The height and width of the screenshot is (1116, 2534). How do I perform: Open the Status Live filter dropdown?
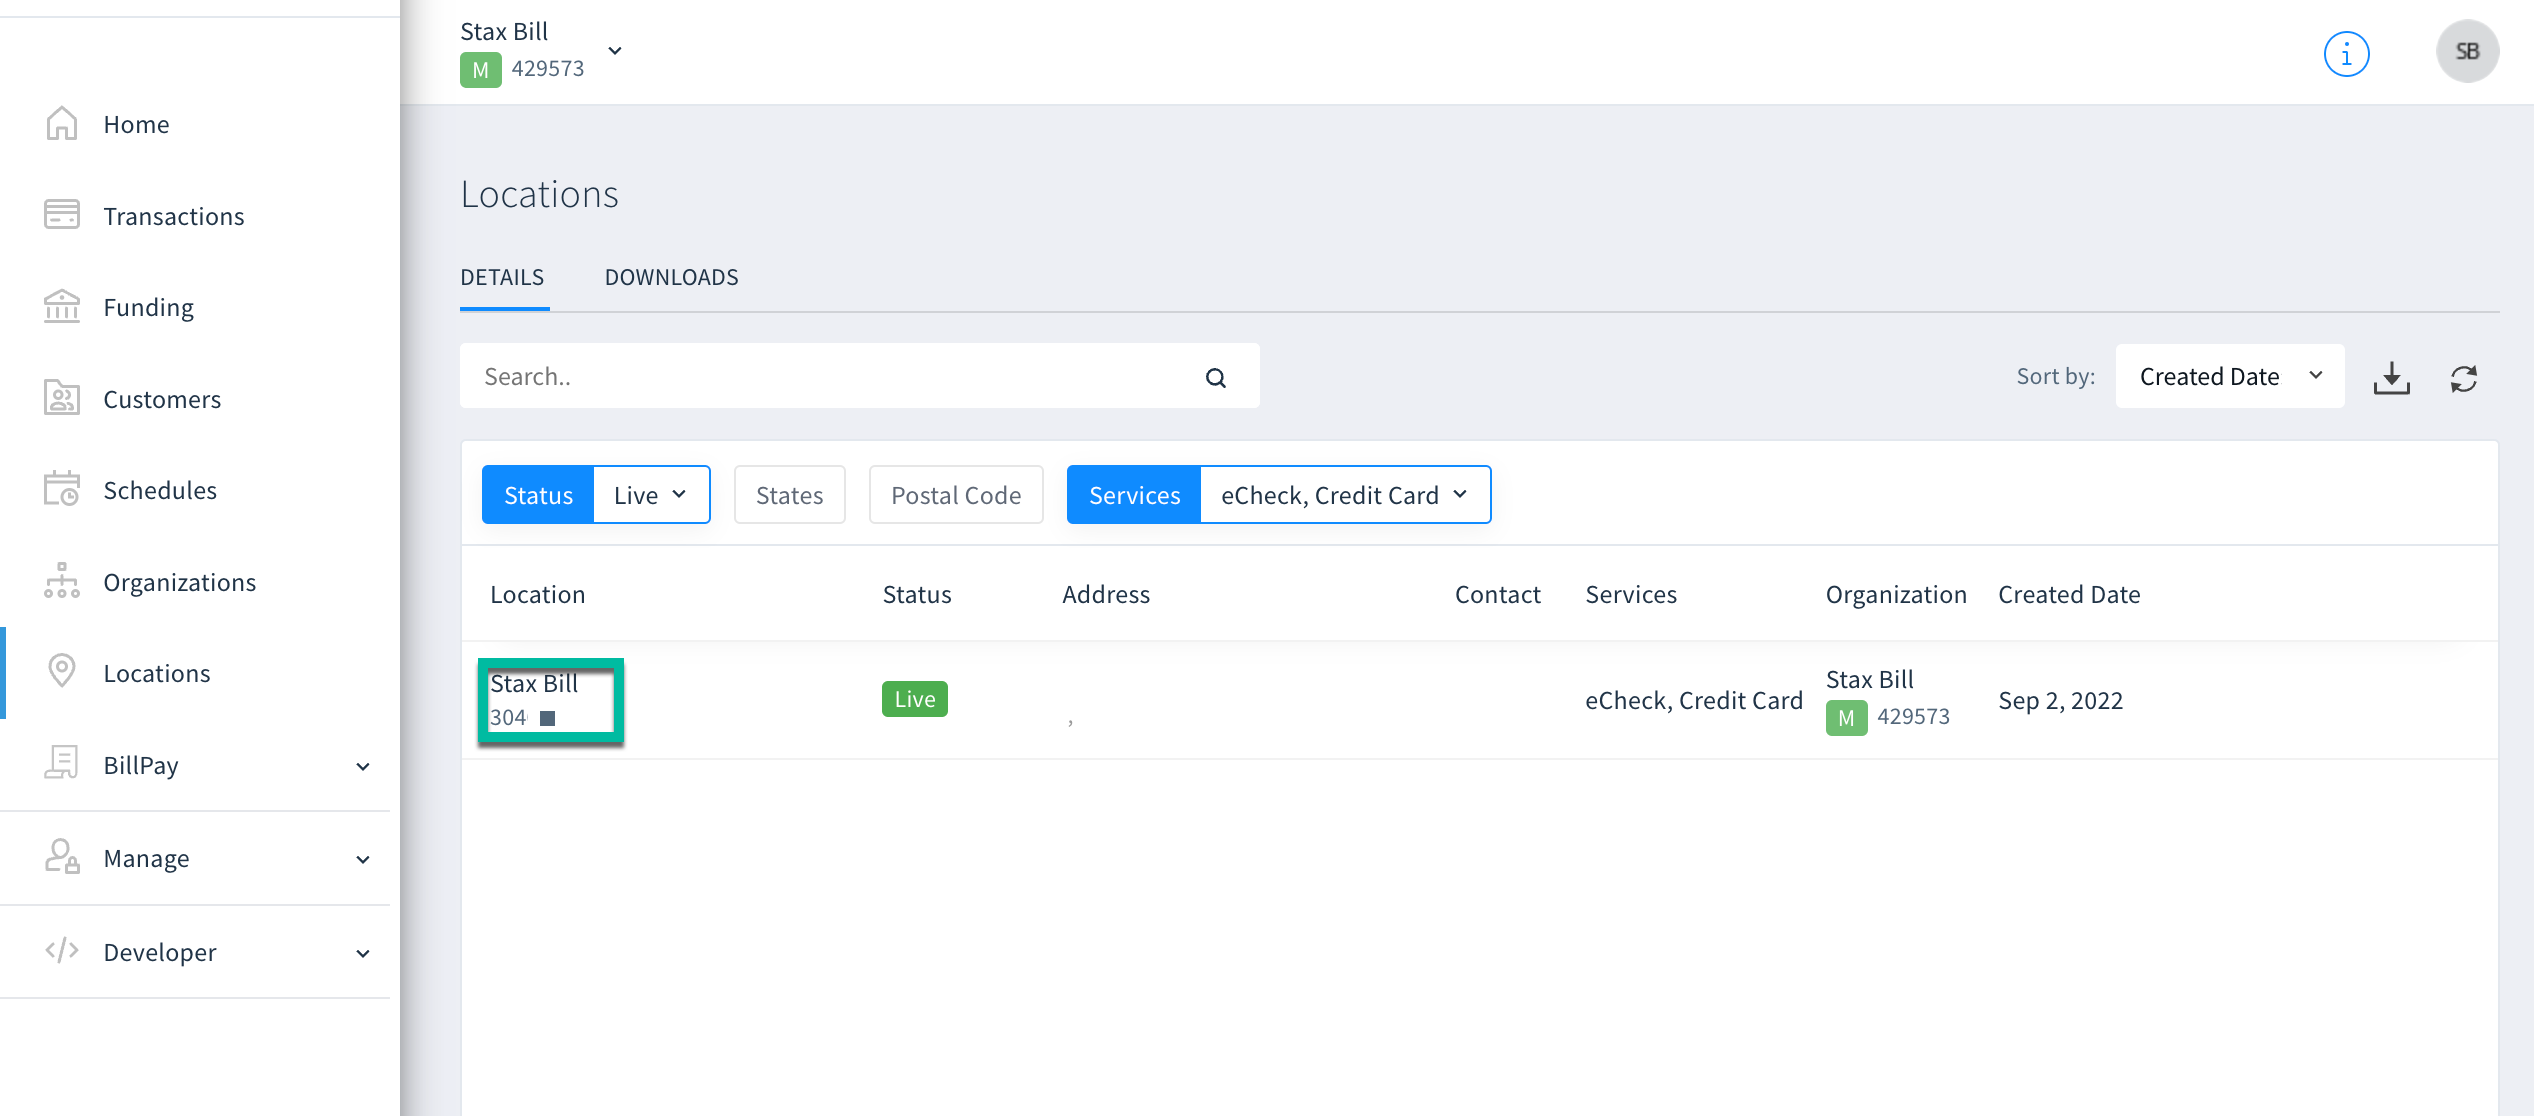651,495
